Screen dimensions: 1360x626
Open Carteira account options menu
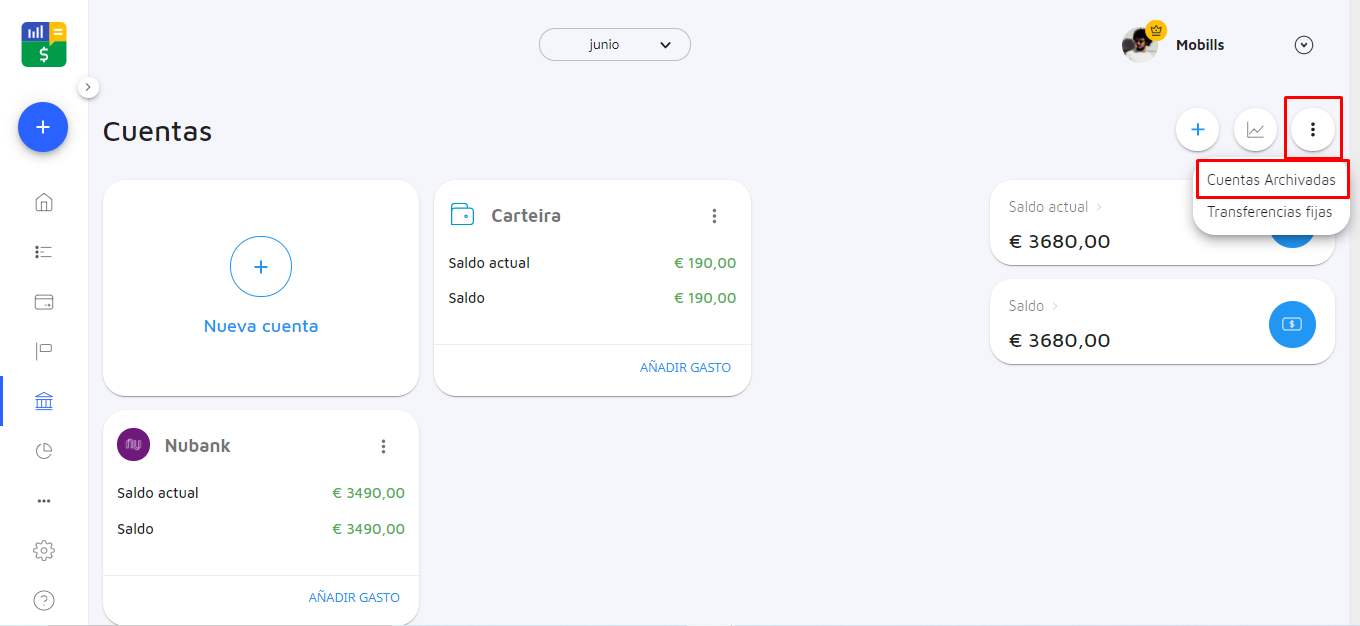coord(714,216)
